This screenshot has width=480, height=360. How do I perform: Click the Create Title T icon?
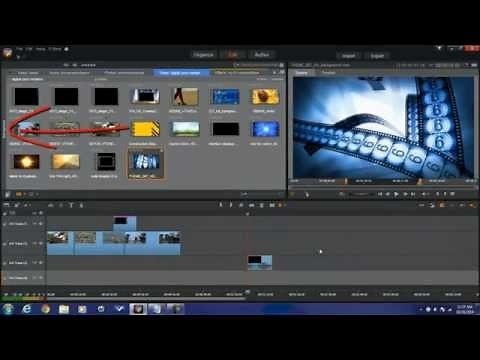[x=71, y=205]
